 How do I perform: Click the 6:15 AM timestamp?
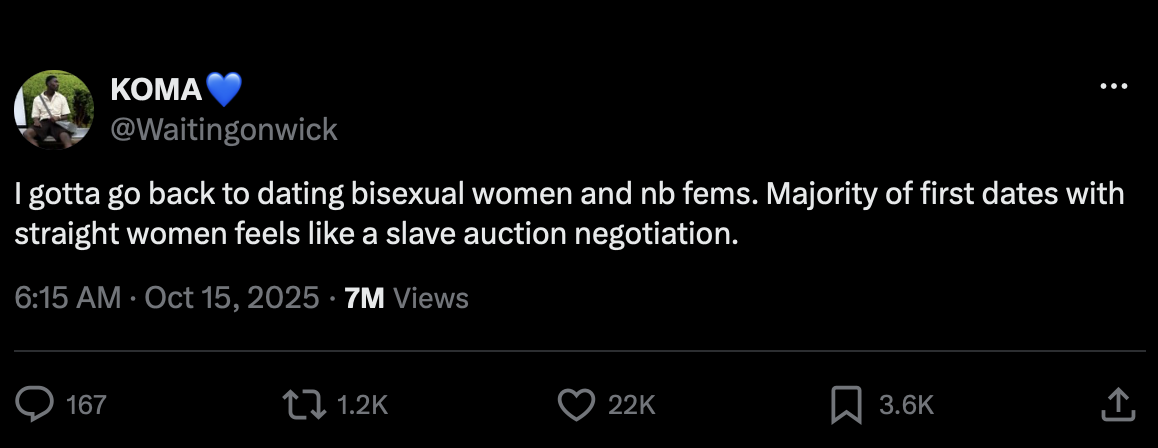tap(67, 298)
